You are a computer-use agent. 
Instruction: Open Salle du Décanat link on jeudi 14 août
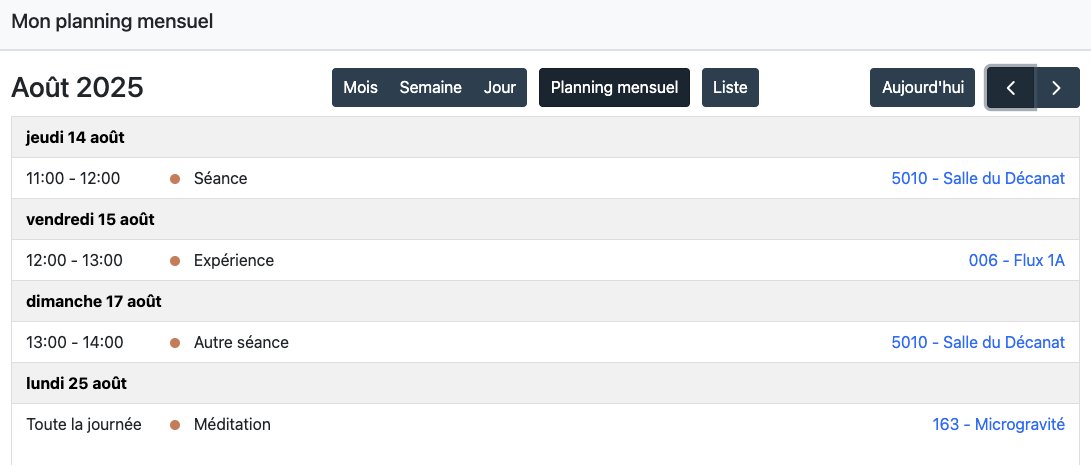[x=977, y=179]
